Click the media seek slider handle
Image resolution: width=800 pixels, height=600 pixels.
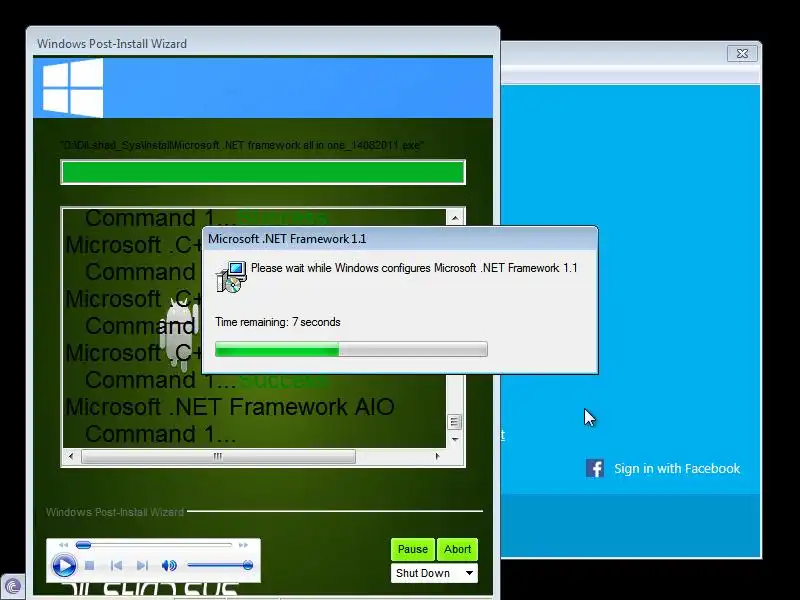pos(83,545)
